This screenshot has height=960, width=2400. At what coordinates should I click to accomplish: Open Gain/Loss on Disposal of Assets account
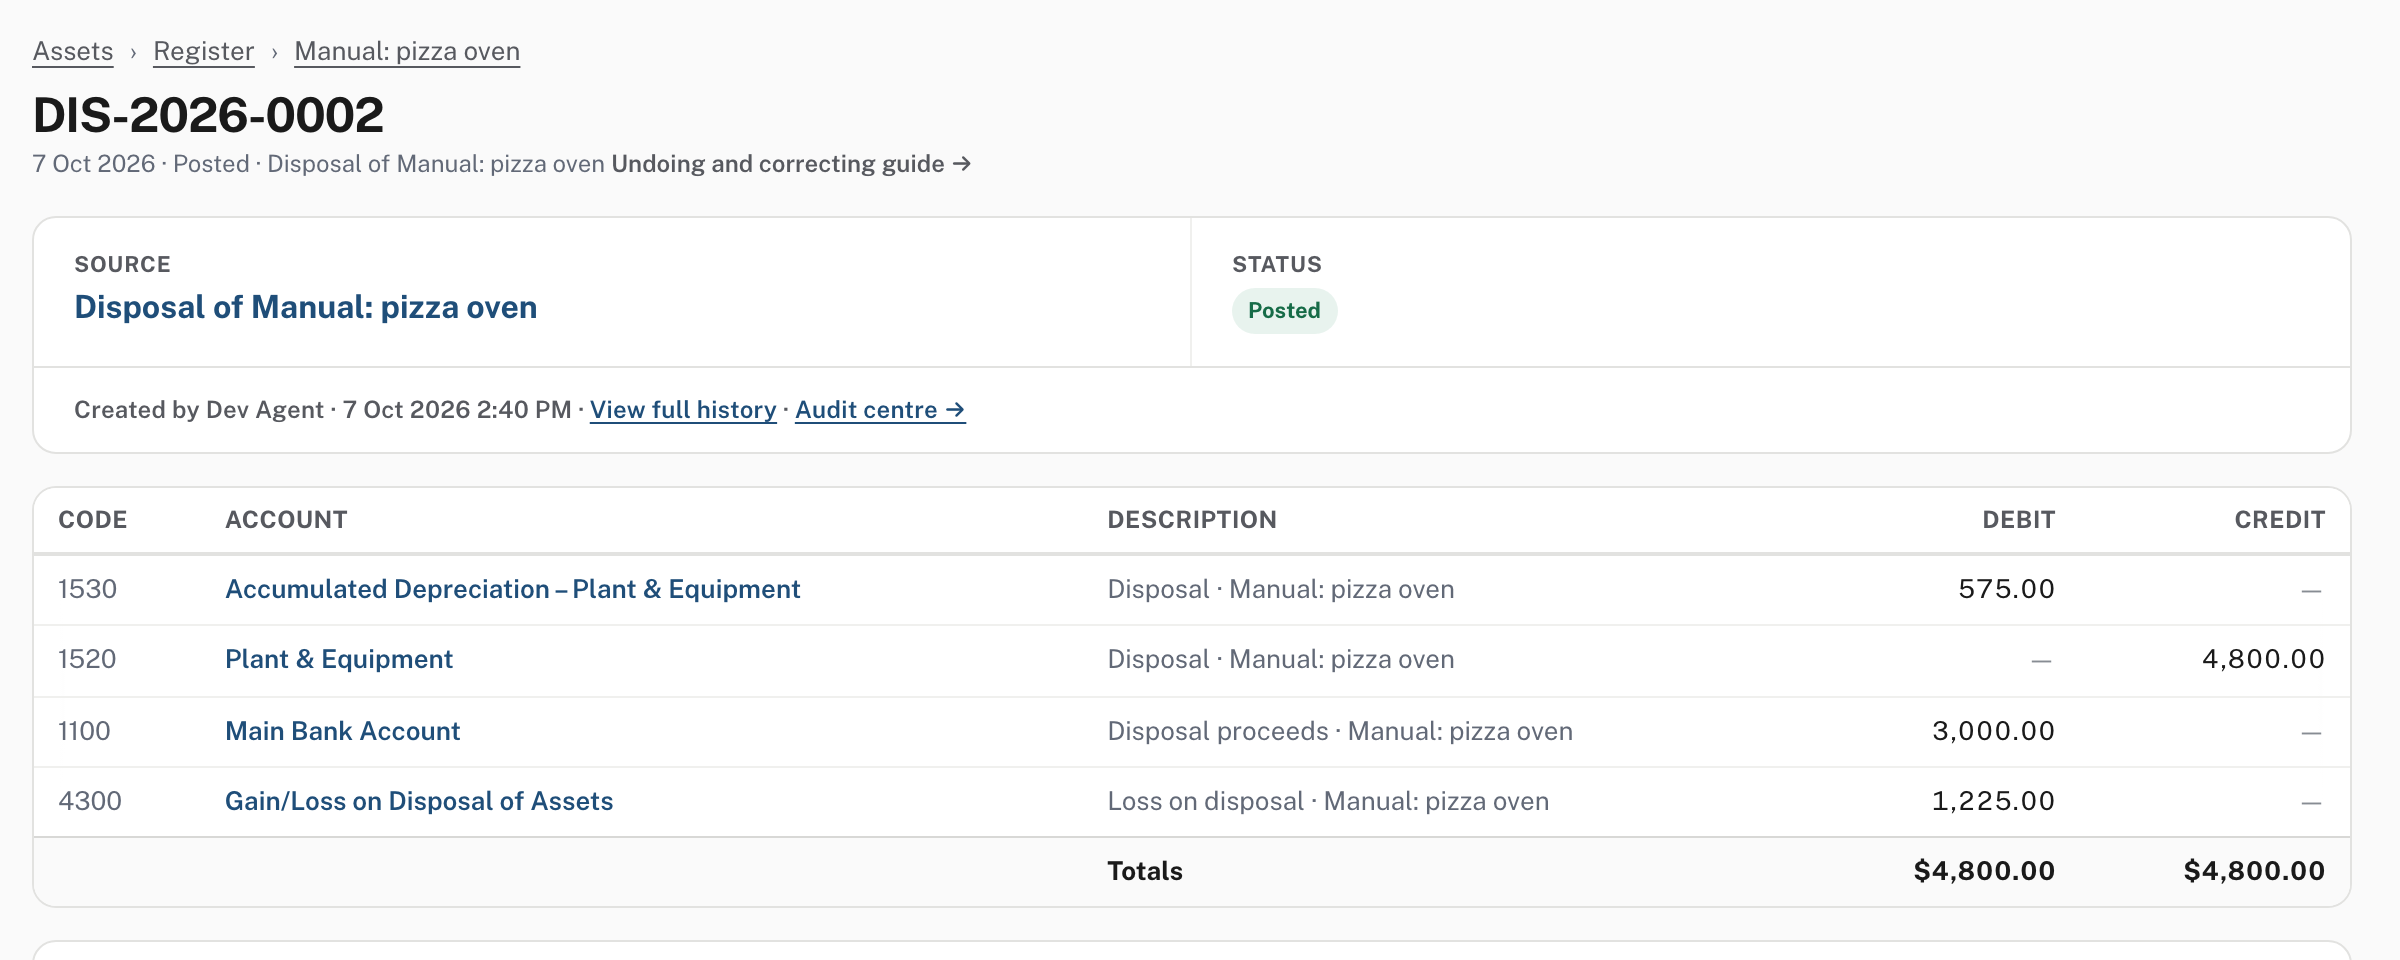tap(419, 801)
